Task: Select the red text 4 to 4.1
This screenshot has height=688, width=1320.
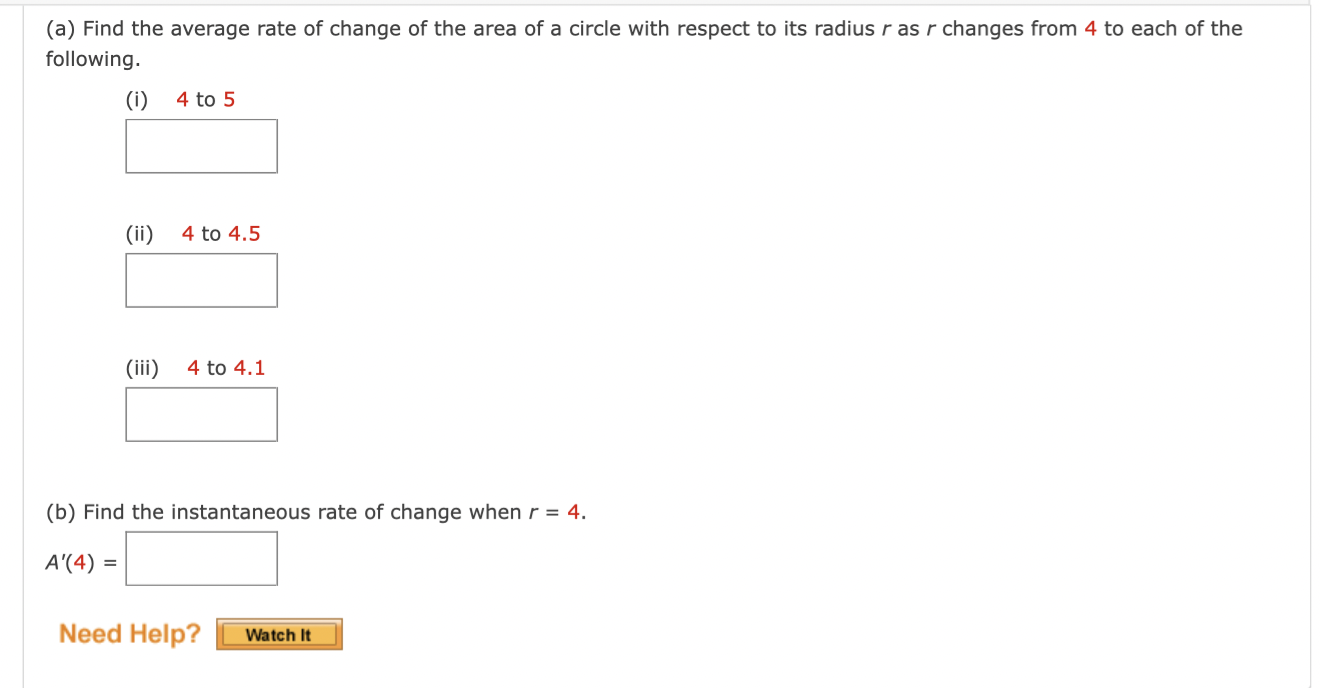Action: (x=225, y=367)
